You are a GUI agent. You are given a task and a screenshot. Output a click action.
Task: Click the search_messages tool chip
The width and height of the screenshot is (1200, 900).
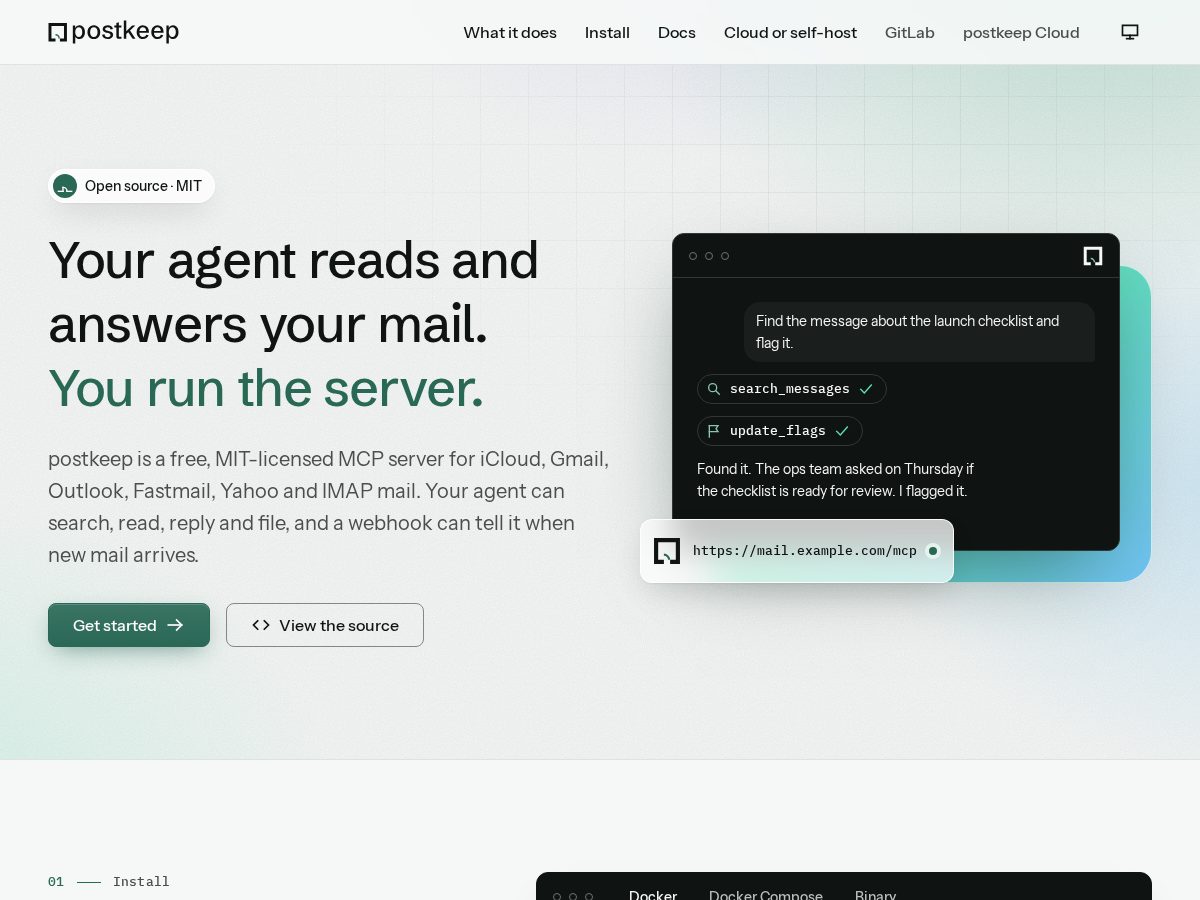[792, 389]
